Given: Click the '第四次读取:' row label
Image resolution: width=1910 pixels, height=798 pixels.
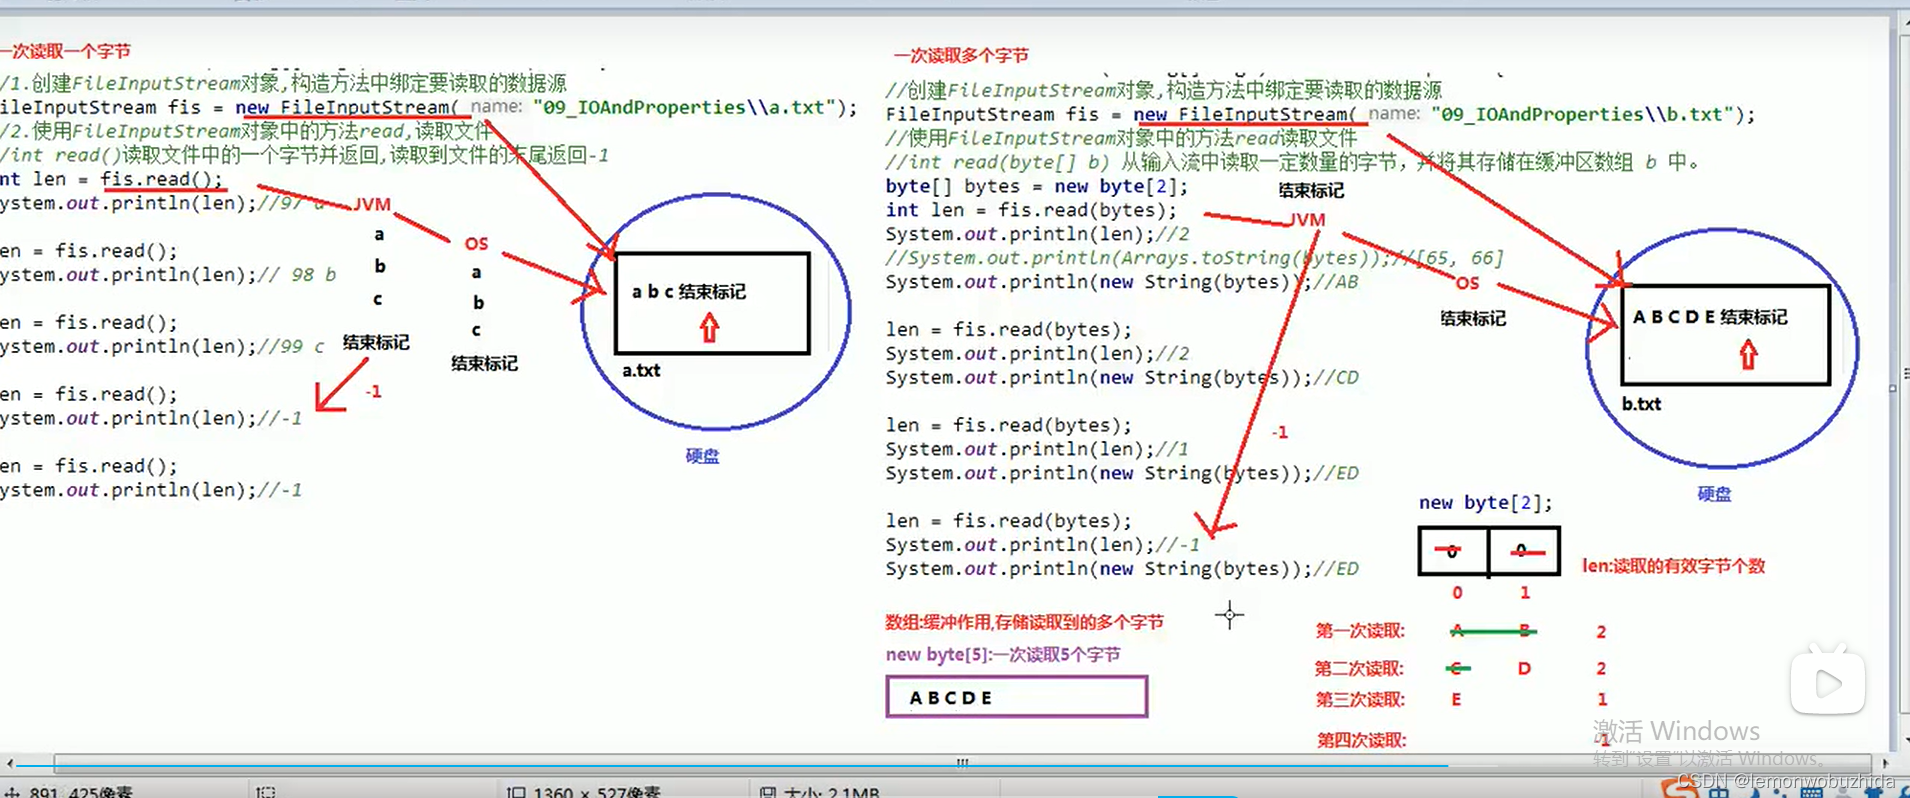Looking at the screenshot, I should (x=1361, y=740).
